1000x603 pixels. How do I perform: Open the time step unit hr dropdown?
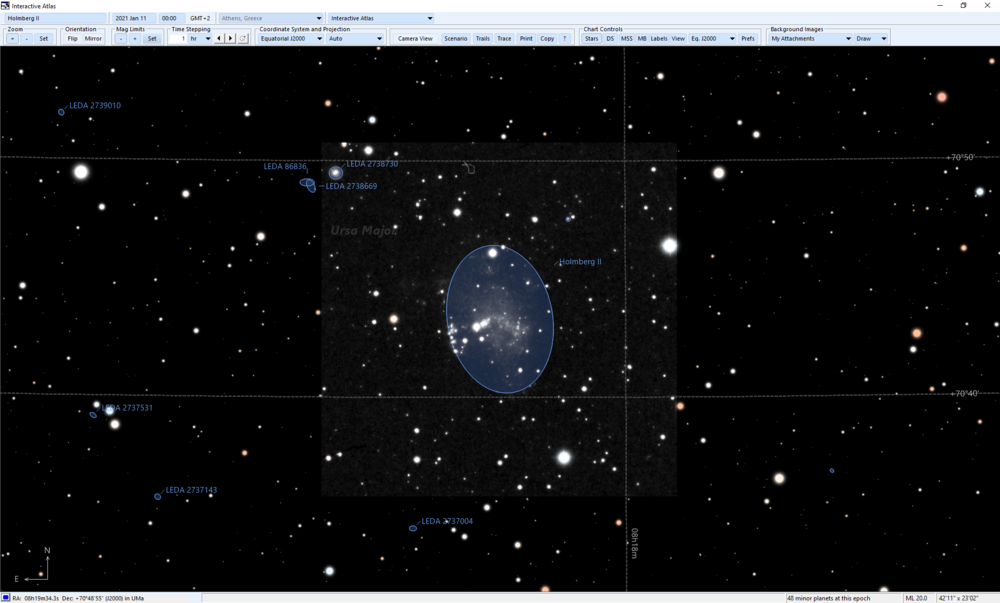click(201, 39)
